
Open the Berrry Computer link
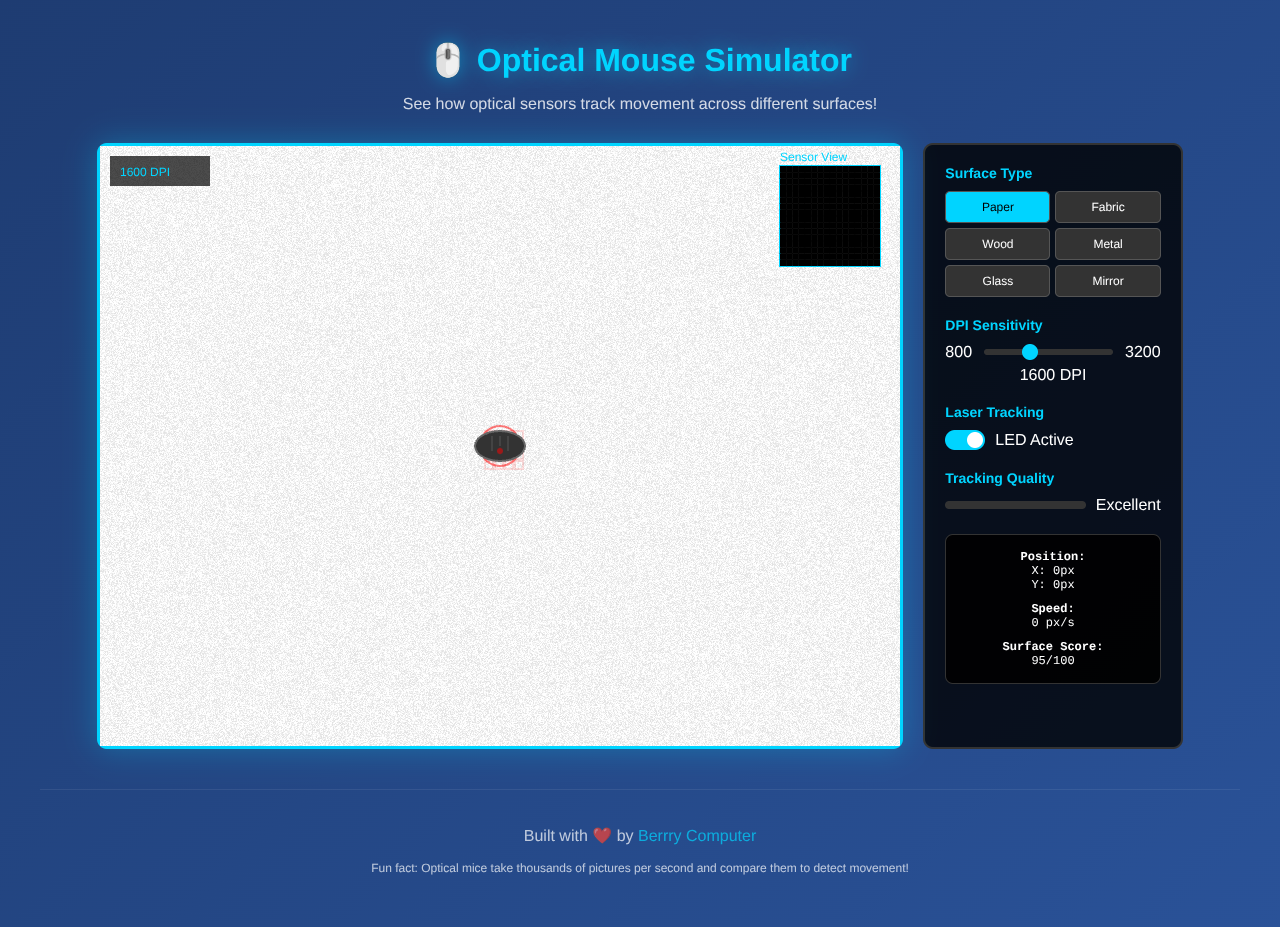pyautogui.click(x=697, y=834)
